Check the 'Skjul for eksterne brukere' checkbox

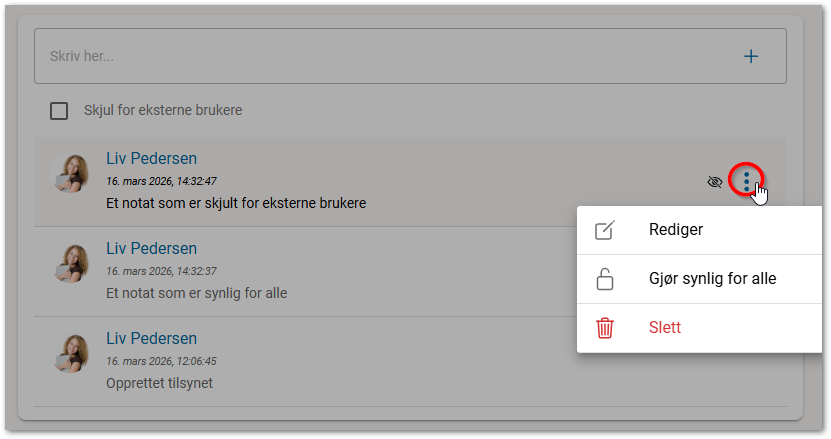[x=59, y=111]
